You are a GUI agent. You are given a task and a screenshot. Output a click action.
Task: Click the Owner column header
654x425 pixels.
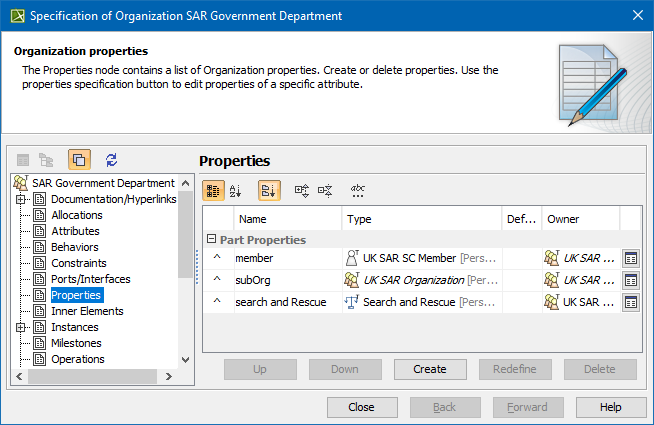(562, 219)
